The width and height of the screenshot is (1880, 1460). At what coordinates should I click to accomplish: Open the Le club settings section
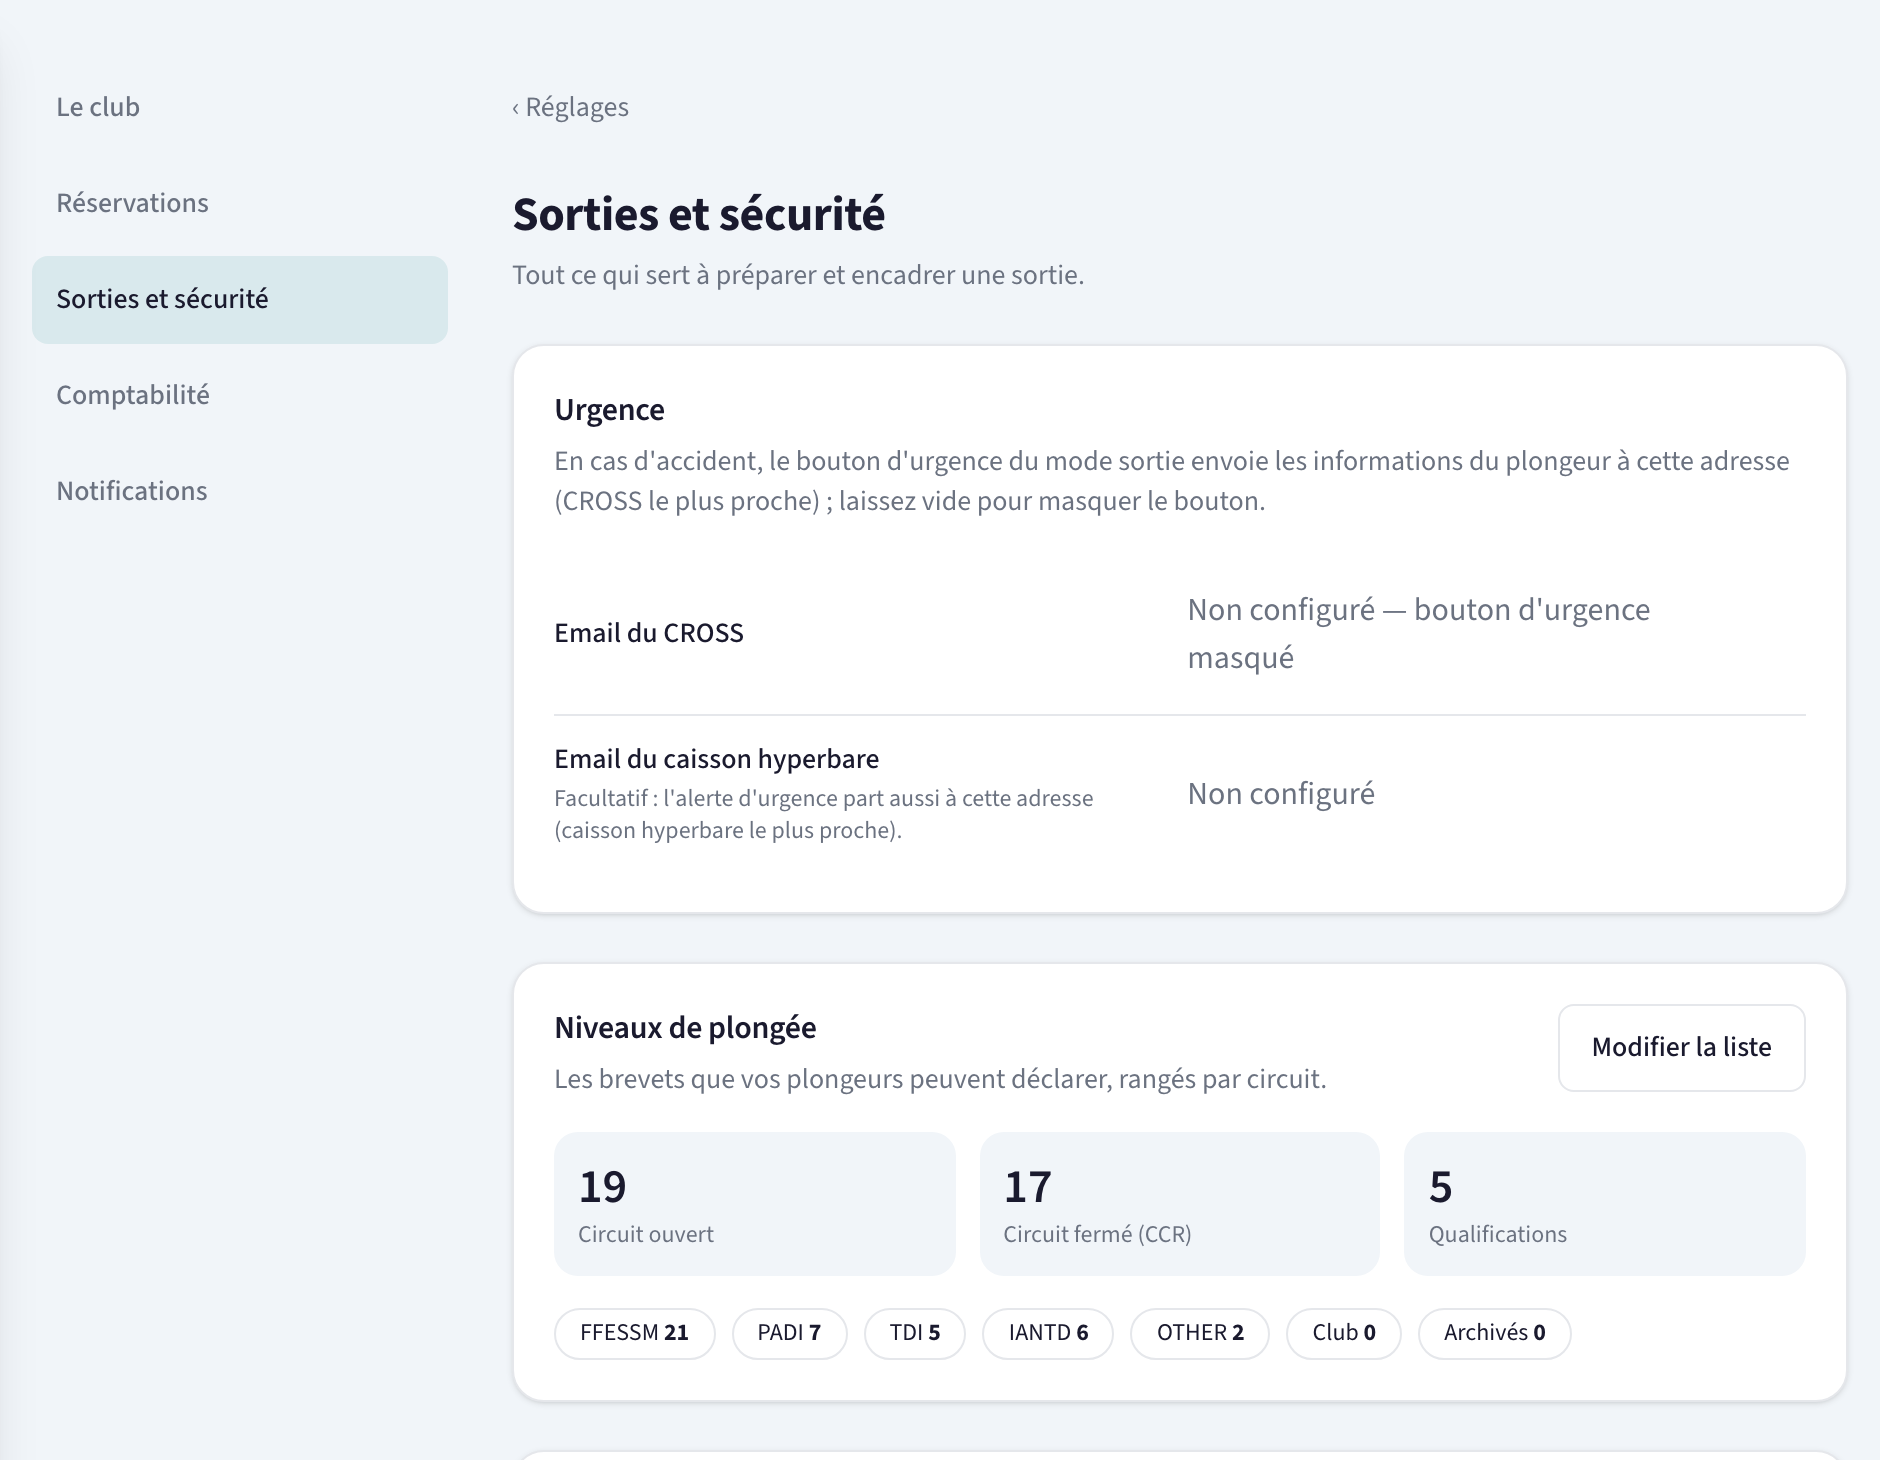[239, 107]
